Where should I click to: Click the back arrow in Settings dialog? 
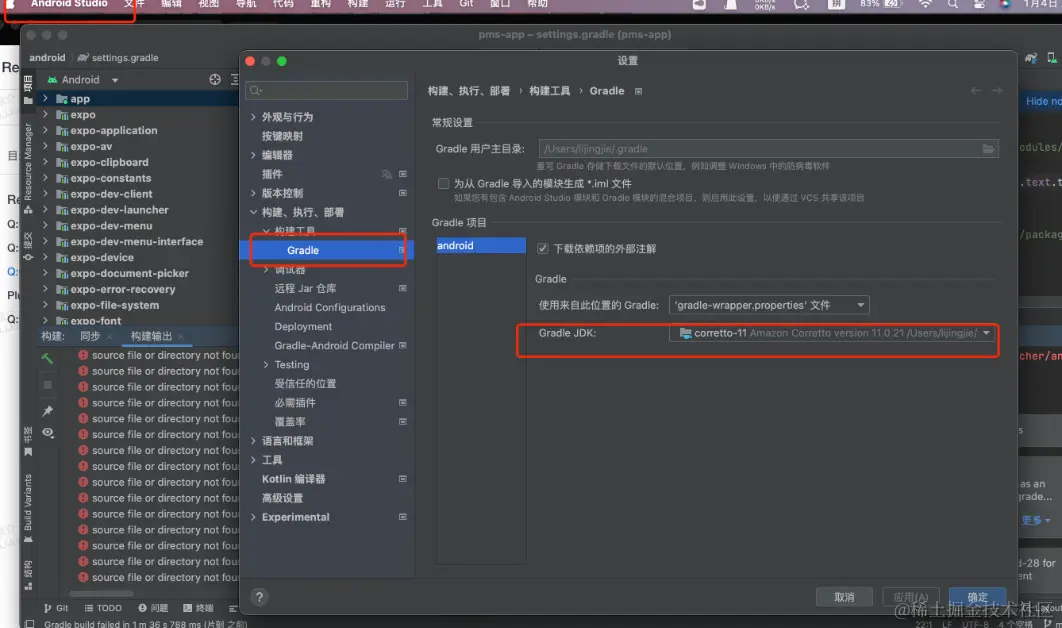pos(976,90)
